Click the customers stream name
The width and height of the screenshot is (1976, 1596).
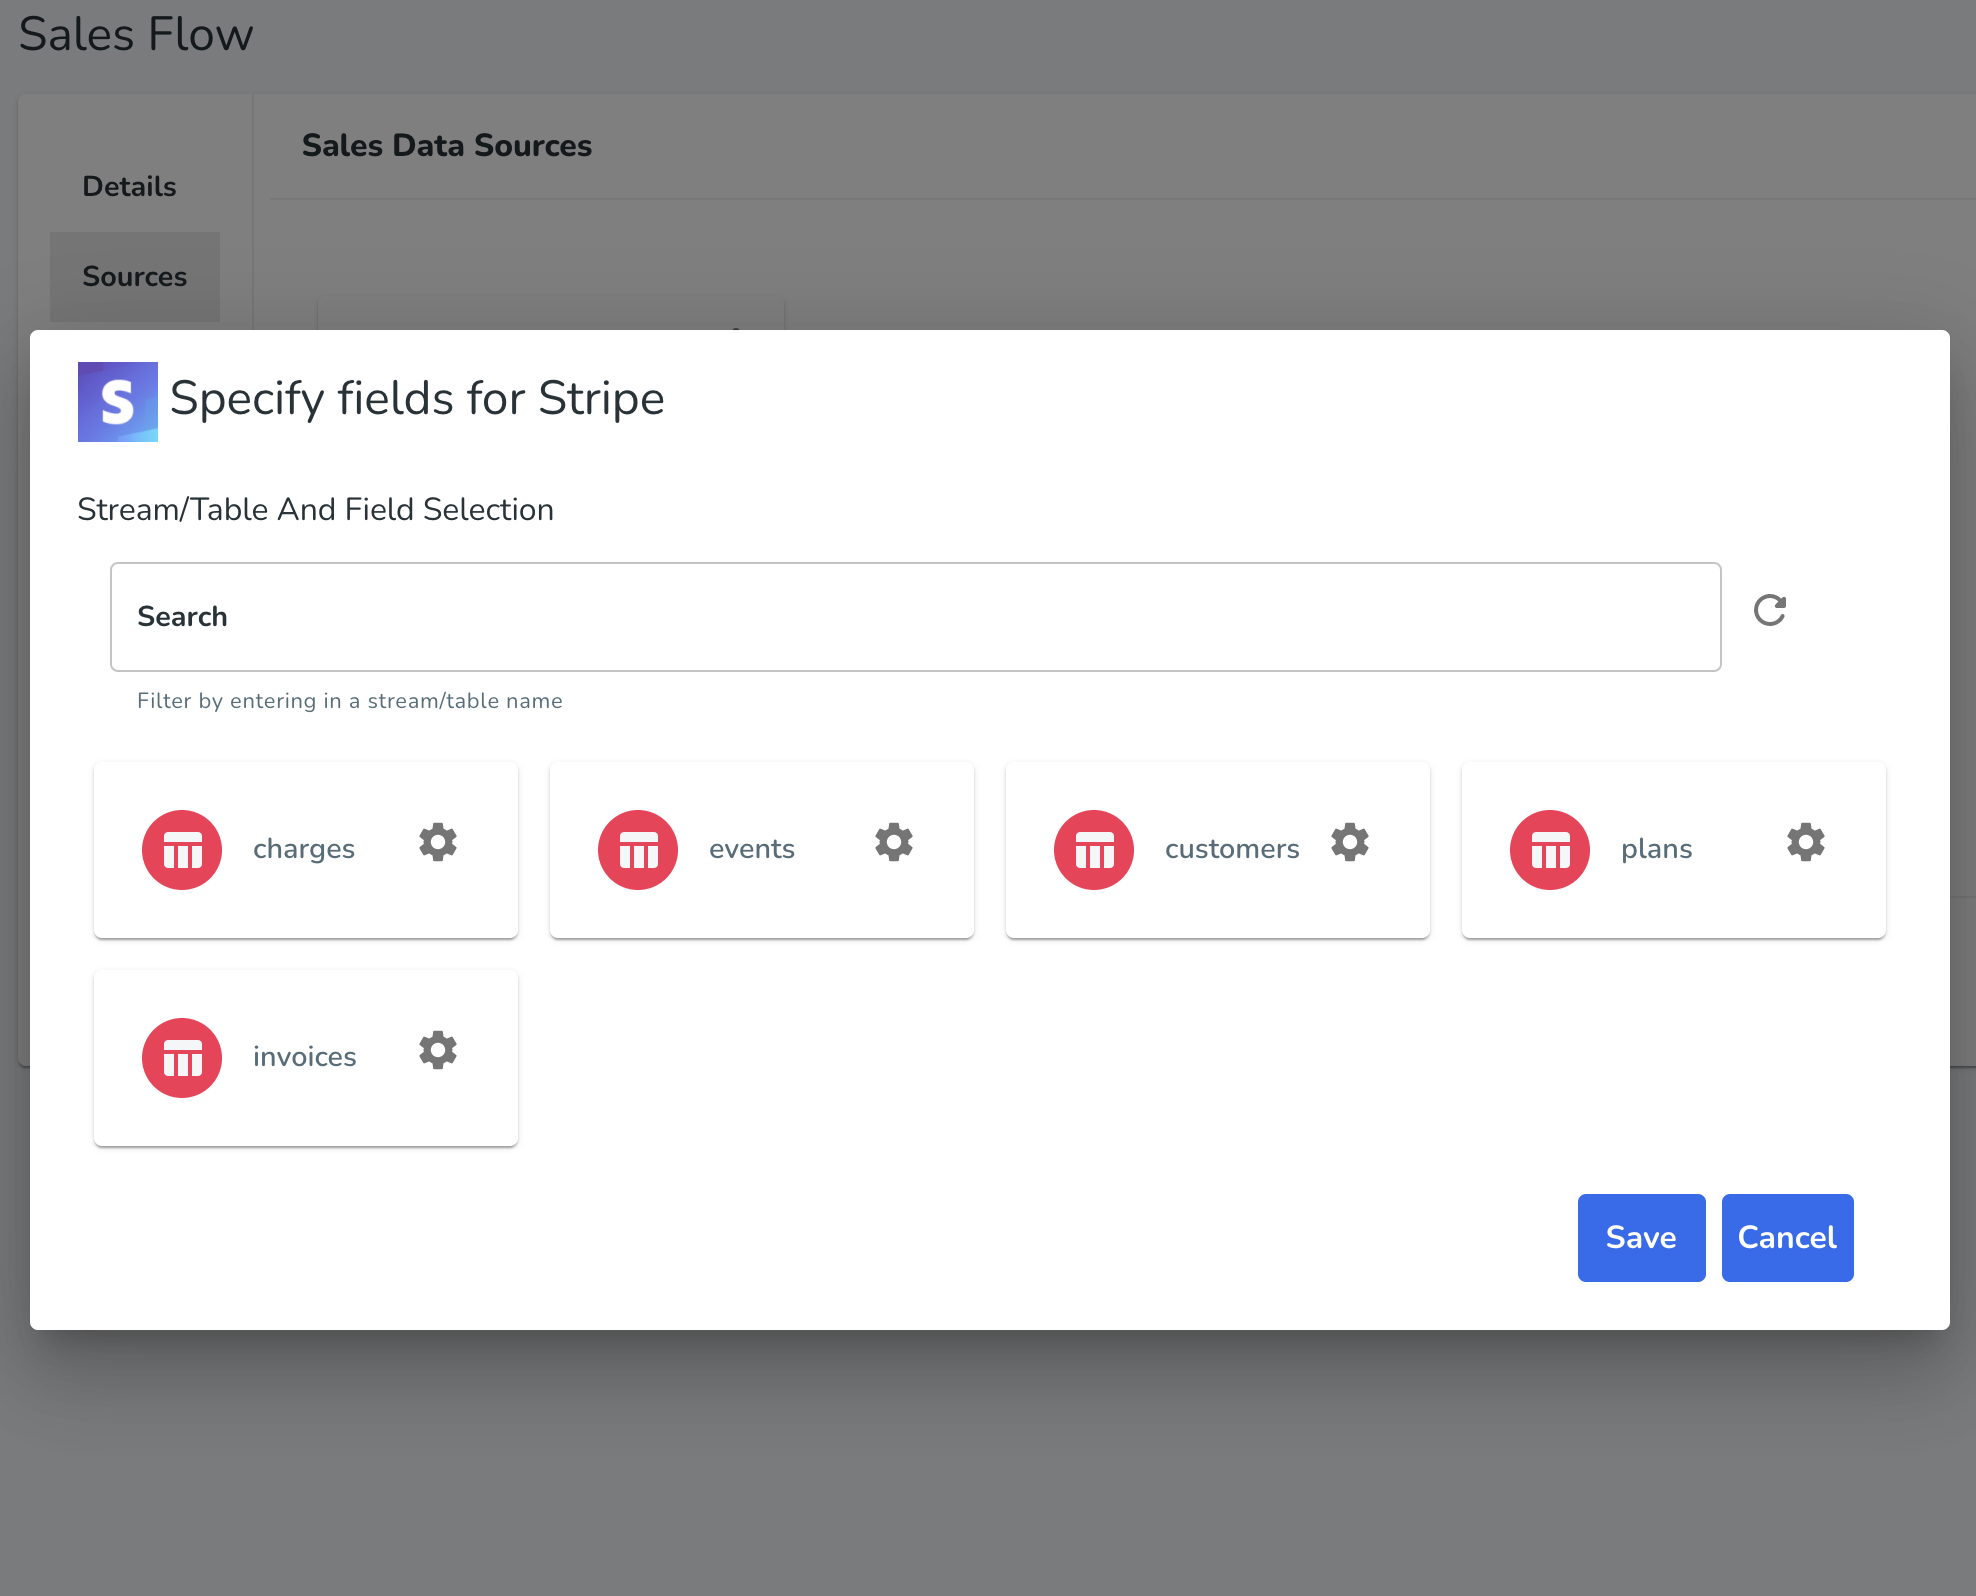tap(1232, 849)
